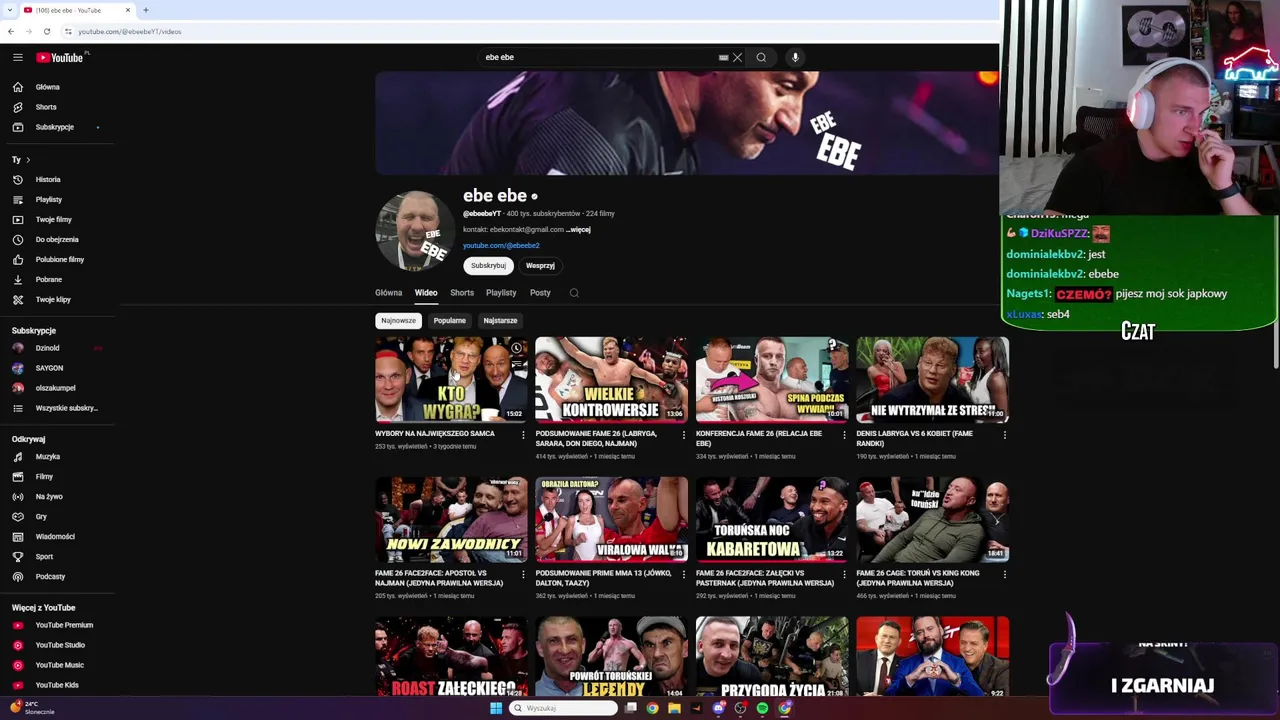
Task: Switch to the Shorts channel tab
Action: tap(462, 293)
